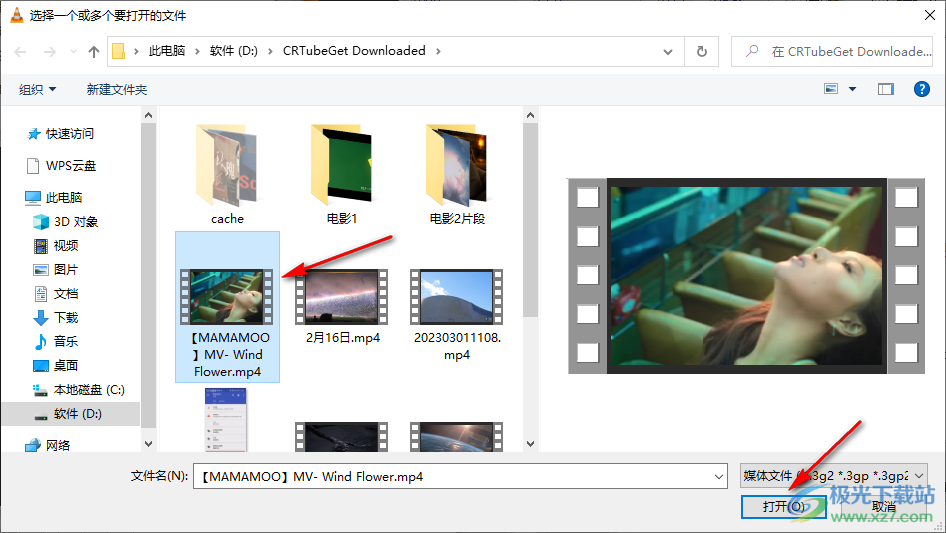Viewport: 946px width, 533px height.
Task: Open the 组织 menu
Action: click(x=37, y=89)
